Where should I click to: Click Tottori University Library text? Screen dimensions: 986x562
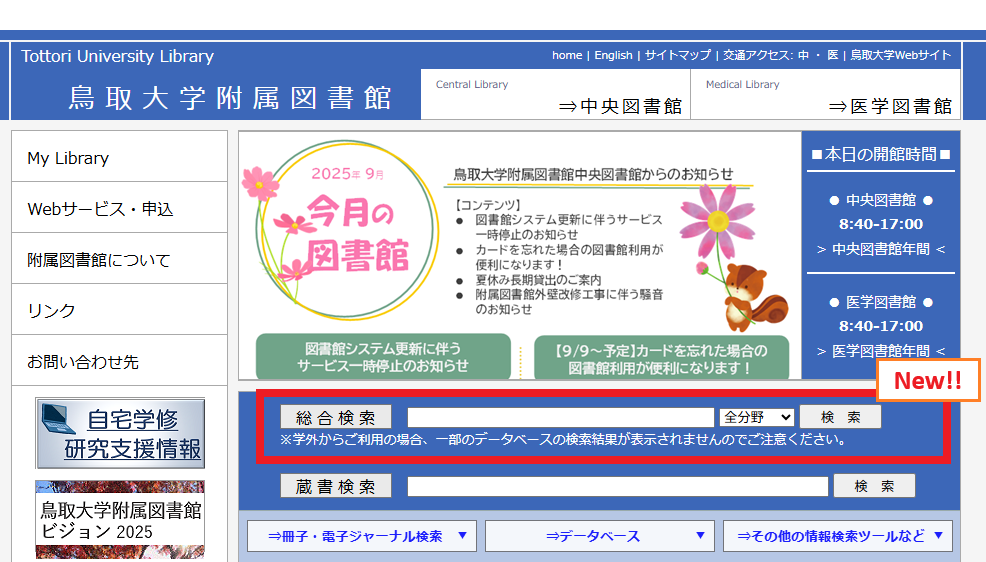[118, 56]
